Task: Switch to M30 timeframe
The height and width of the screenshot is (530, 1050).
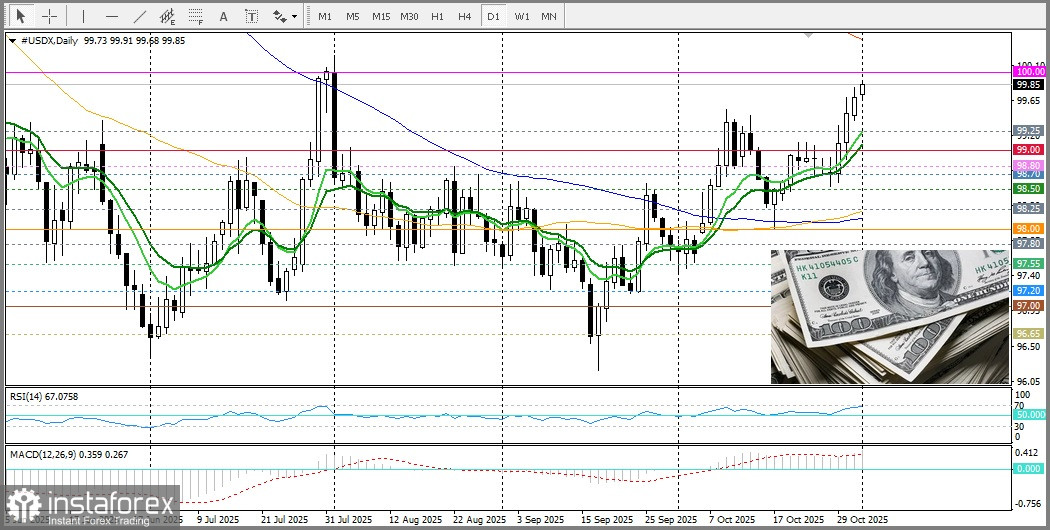Action: click(409, 16)
